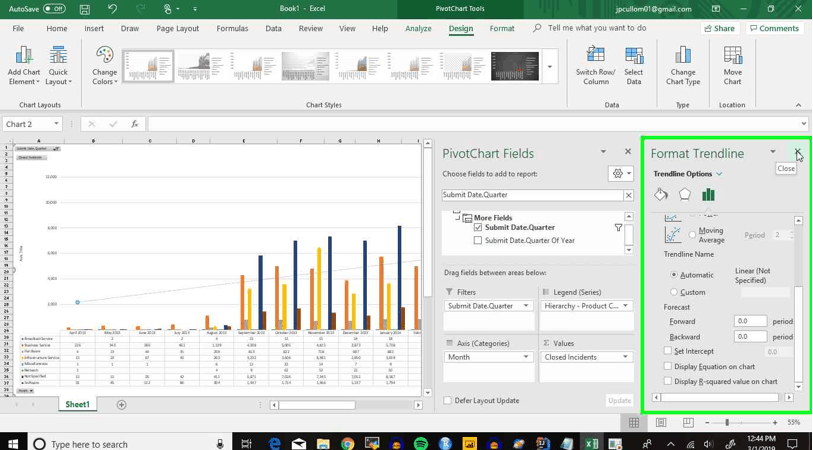The image size is (813, 450).
Task: Click the Share button
Action: [x=720, y=29]
